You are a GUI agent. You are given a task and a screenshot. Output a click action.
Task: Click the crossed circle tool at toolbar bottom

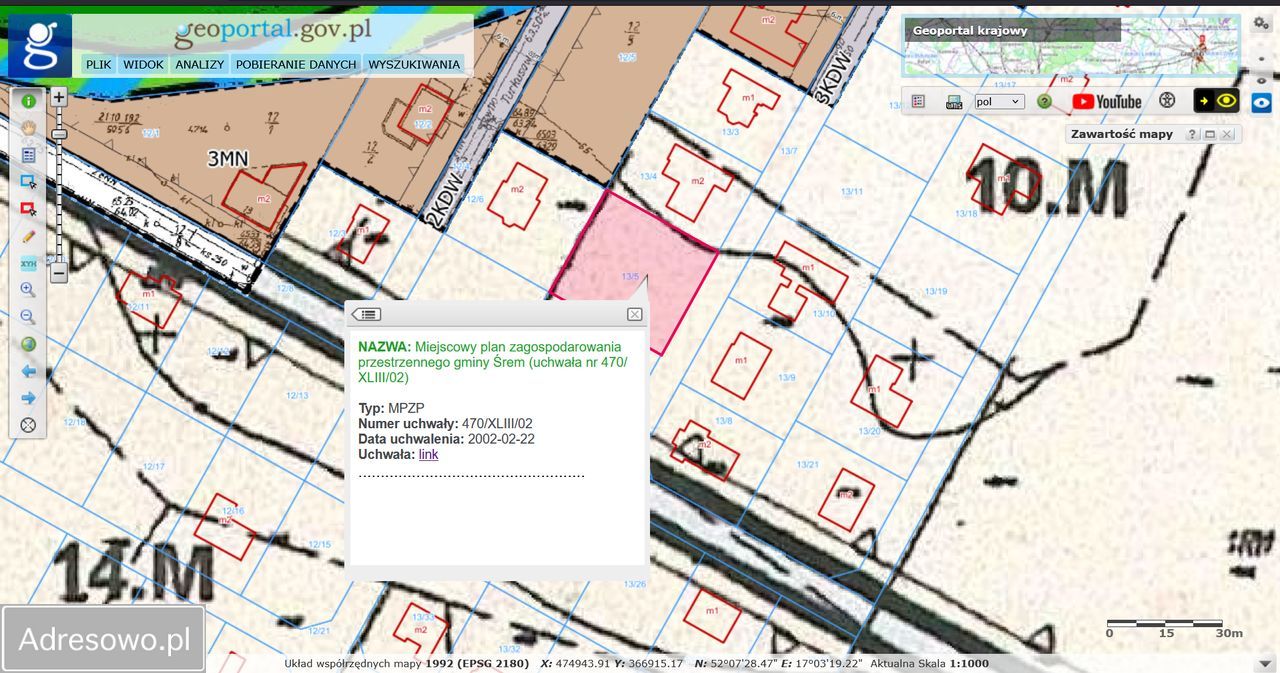click(28, 425)
